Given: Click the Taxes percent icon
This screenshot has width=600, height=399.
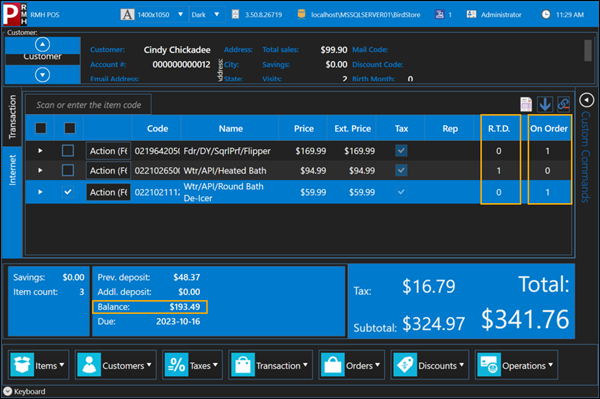Looking at the screenshot, I should tap(176, 365).
